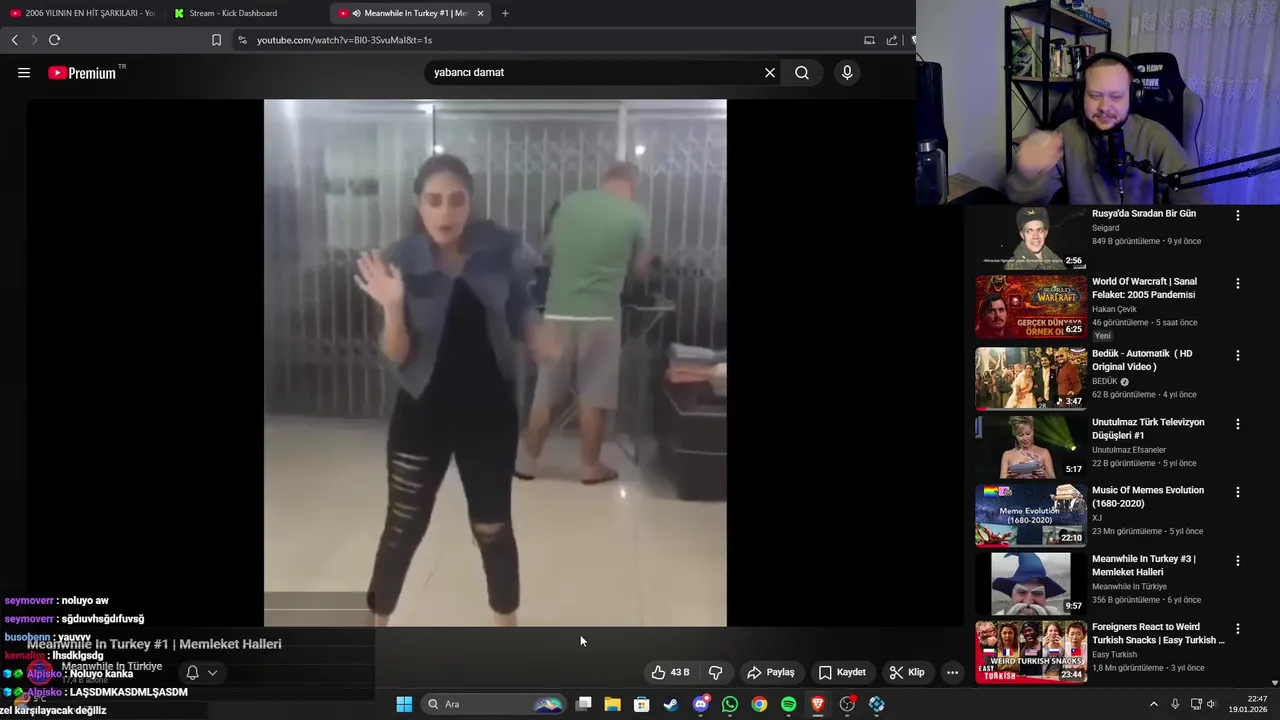Open Bedük Automatik video thumbnail
The height and width of the screenshot is (720, 1280).
point(1030,379)
